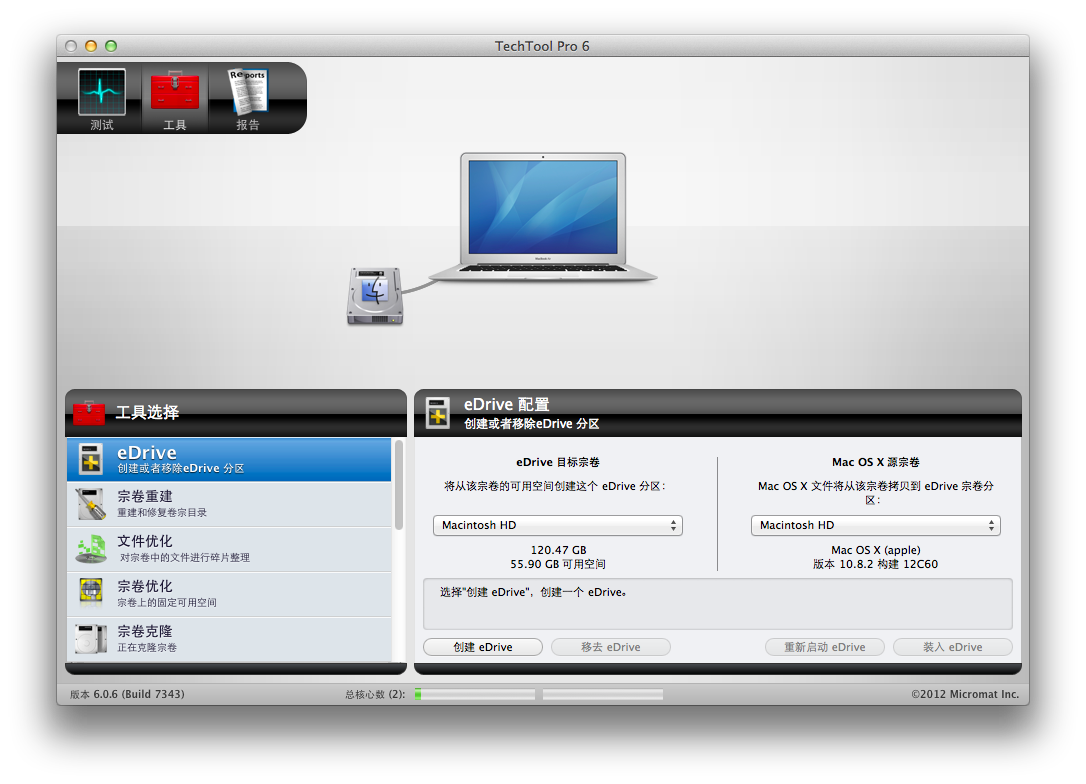Click the 重新启动 eDrive button
The width and height of the screenshot is (1086, 784).
pos(825,647)
